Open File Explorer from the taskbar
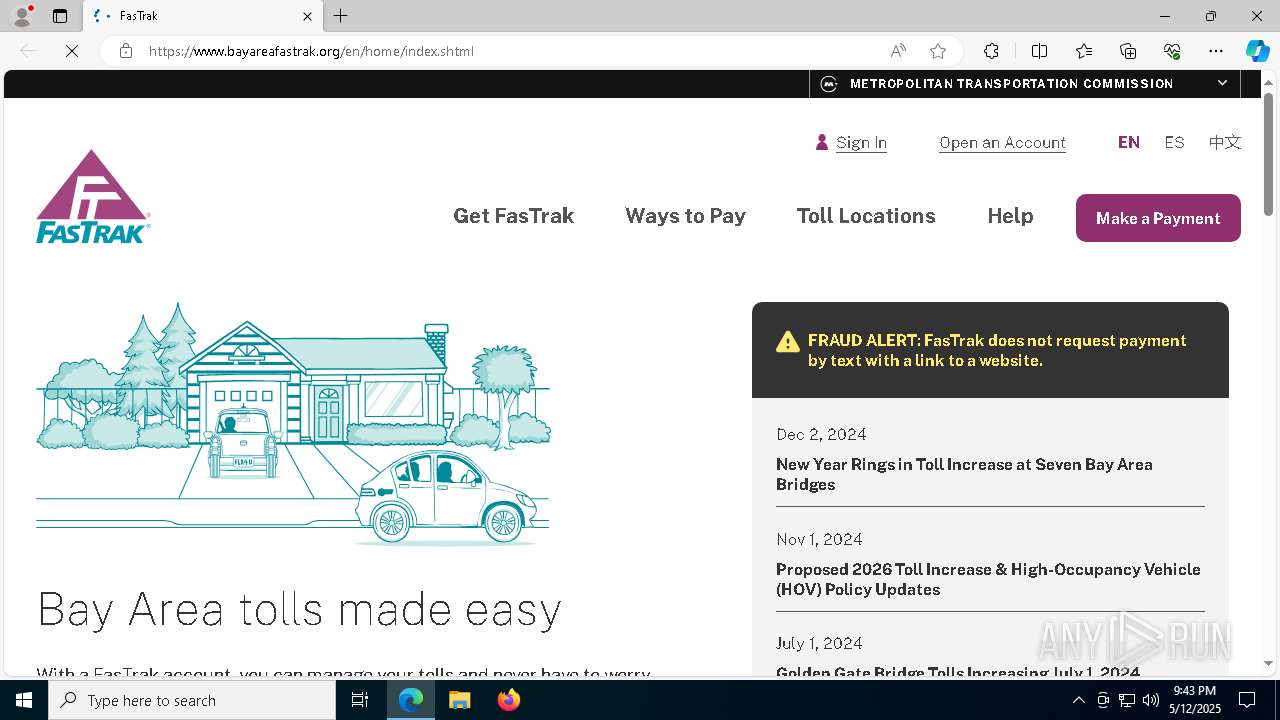 coord(460,700)
